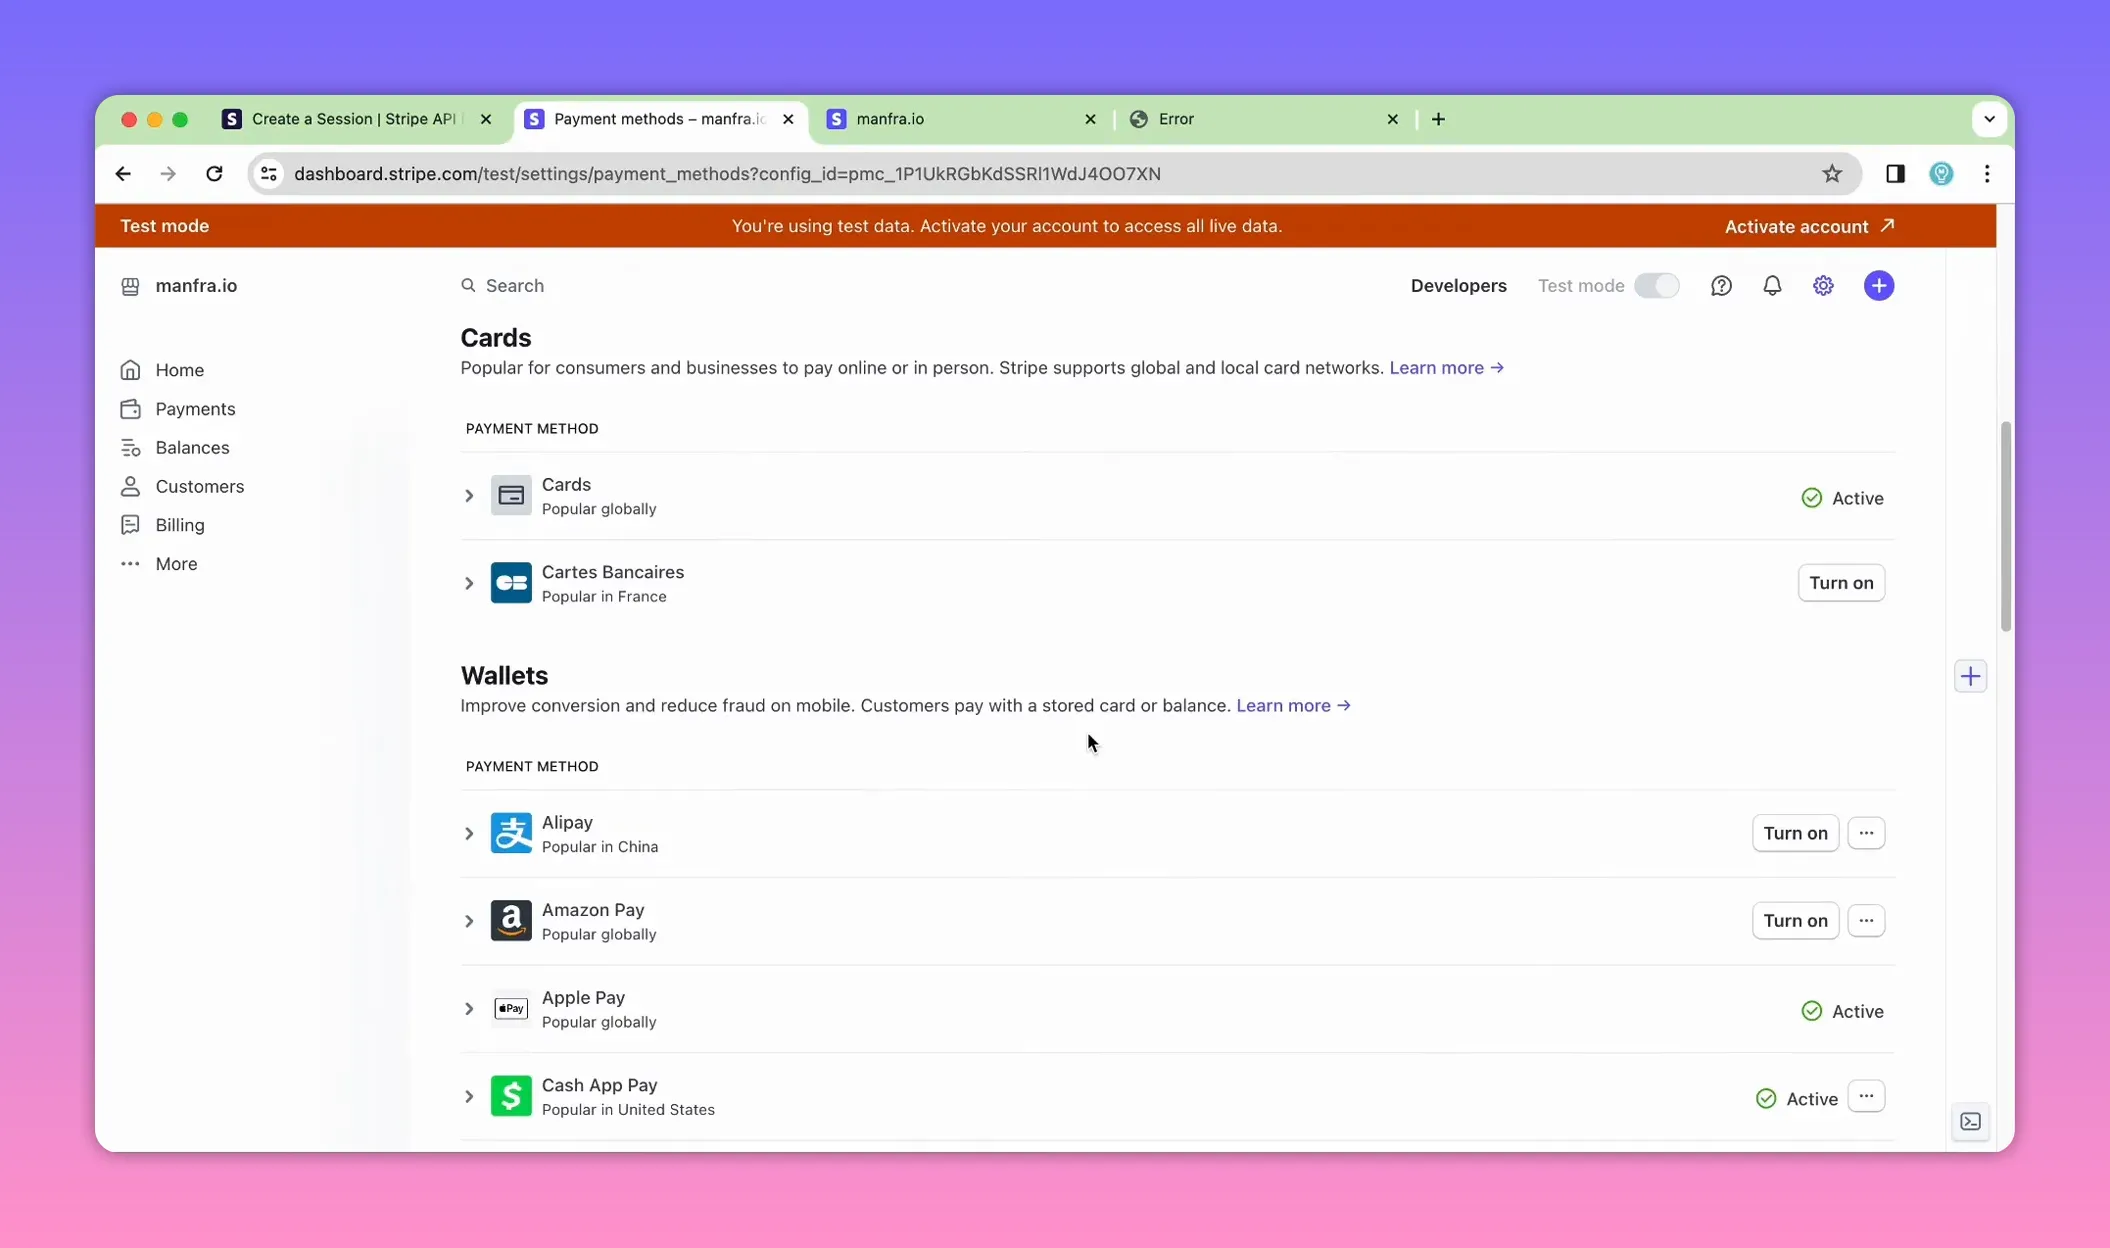Open the Cash App Pay overflow menu
Viewport: 2110px width, 1248px height.
pos(1866,1096)
